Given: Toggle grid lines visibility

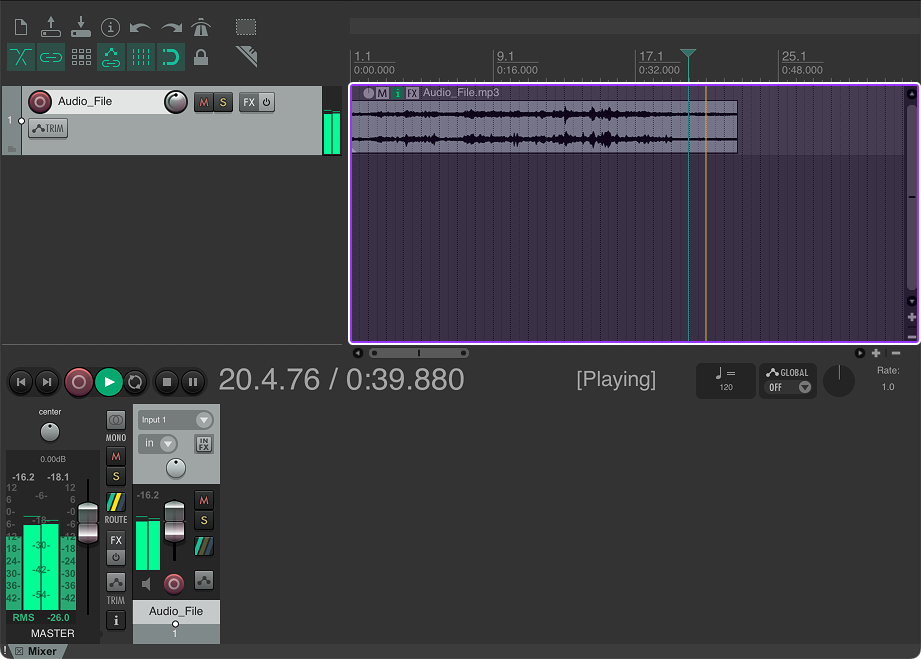Looking at the screenshot, I should (141, 57).
